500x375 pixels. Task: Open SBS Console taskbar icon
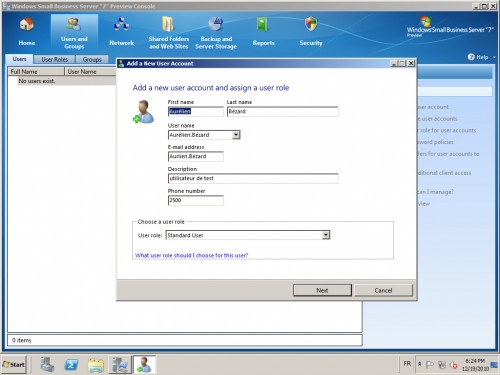pyautogui.click(x=120, y=364)
